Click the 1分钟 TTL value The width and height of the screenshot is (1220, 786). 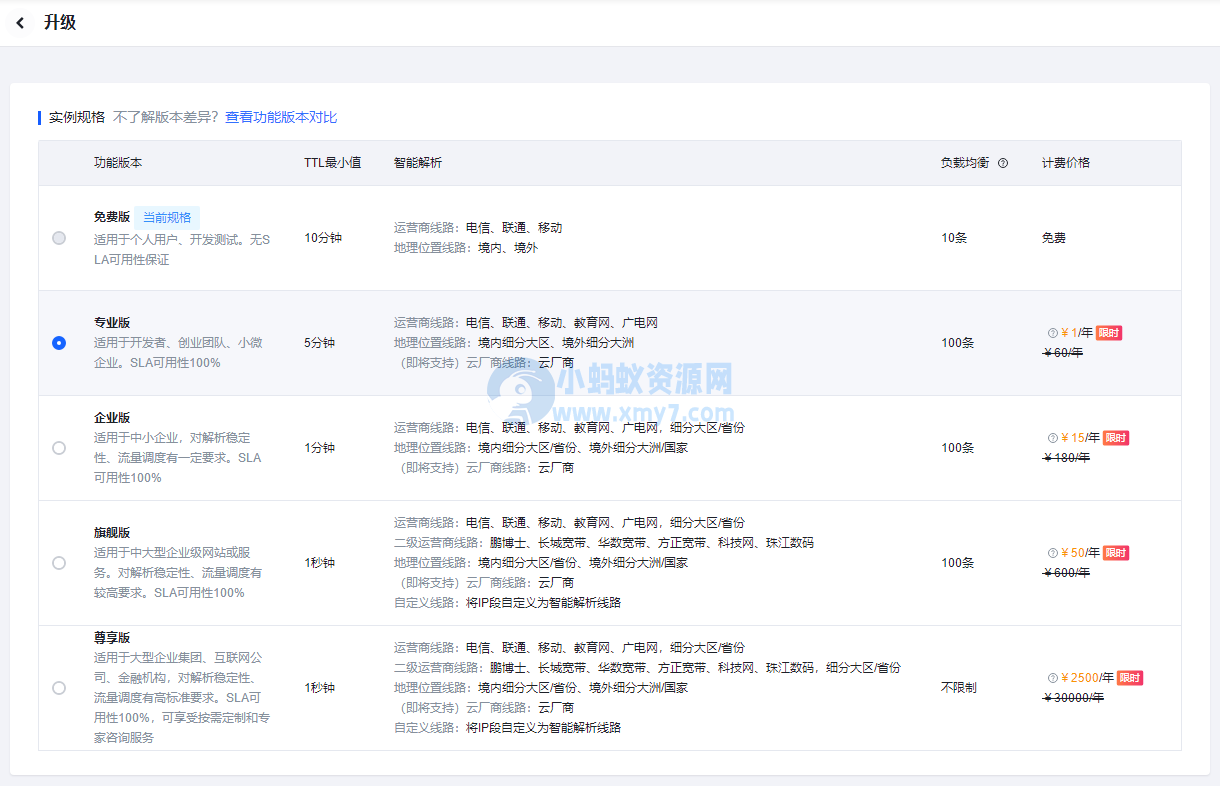[x=320, y=448]
